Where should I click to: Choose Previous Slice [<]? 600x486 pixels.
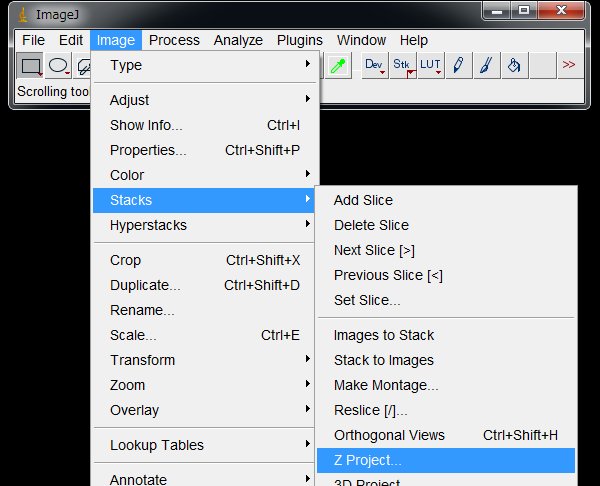tap(446, 275)
